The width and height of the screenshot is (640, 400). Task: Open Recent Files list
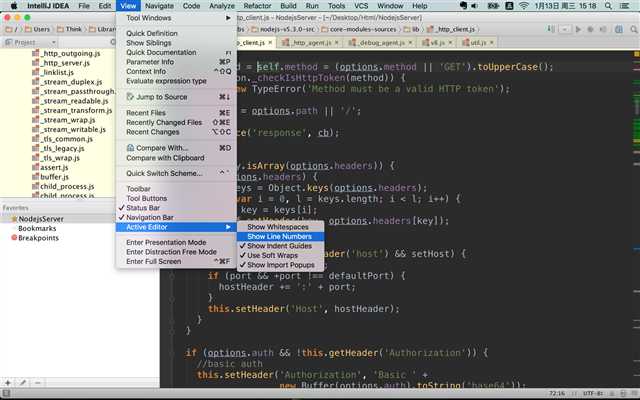tap(176, 113)
